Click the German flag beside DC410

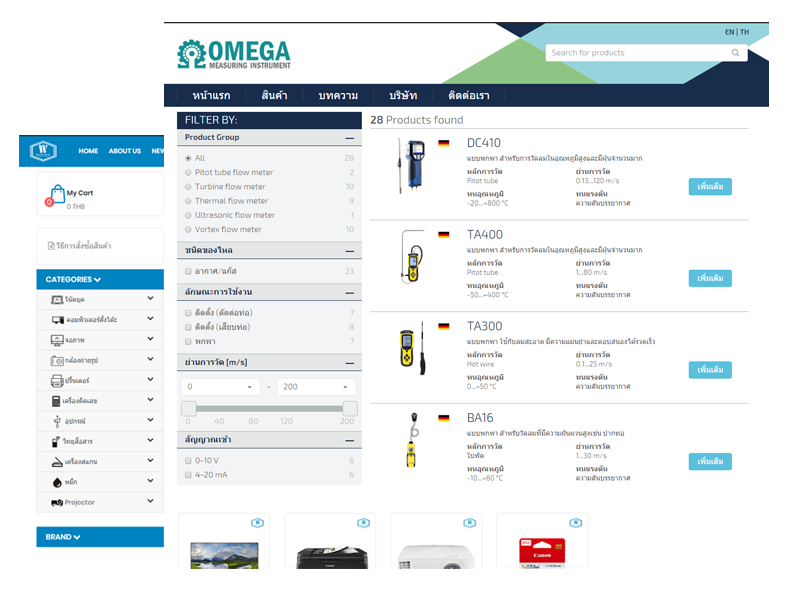[444, 143]
